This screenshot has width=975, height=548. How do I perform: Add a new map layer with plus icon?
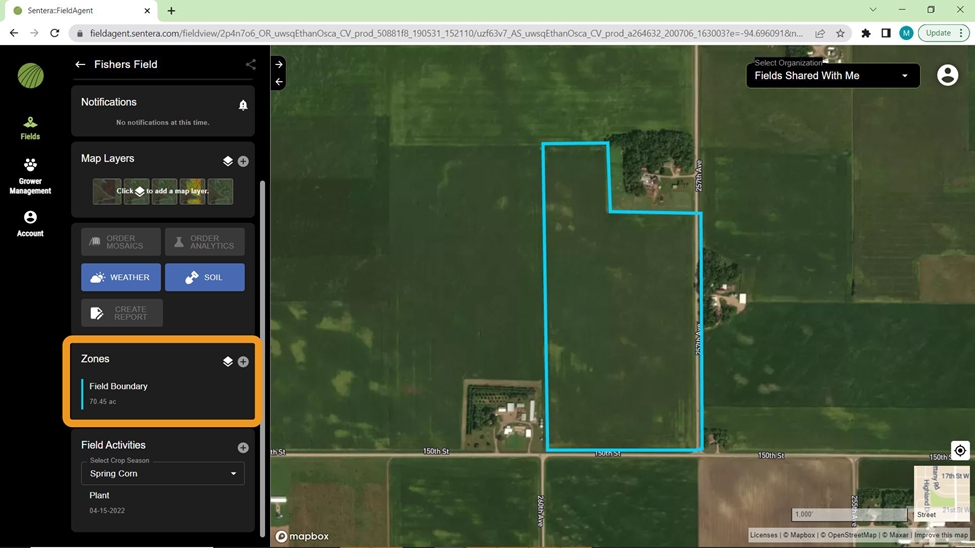[243, 161]
